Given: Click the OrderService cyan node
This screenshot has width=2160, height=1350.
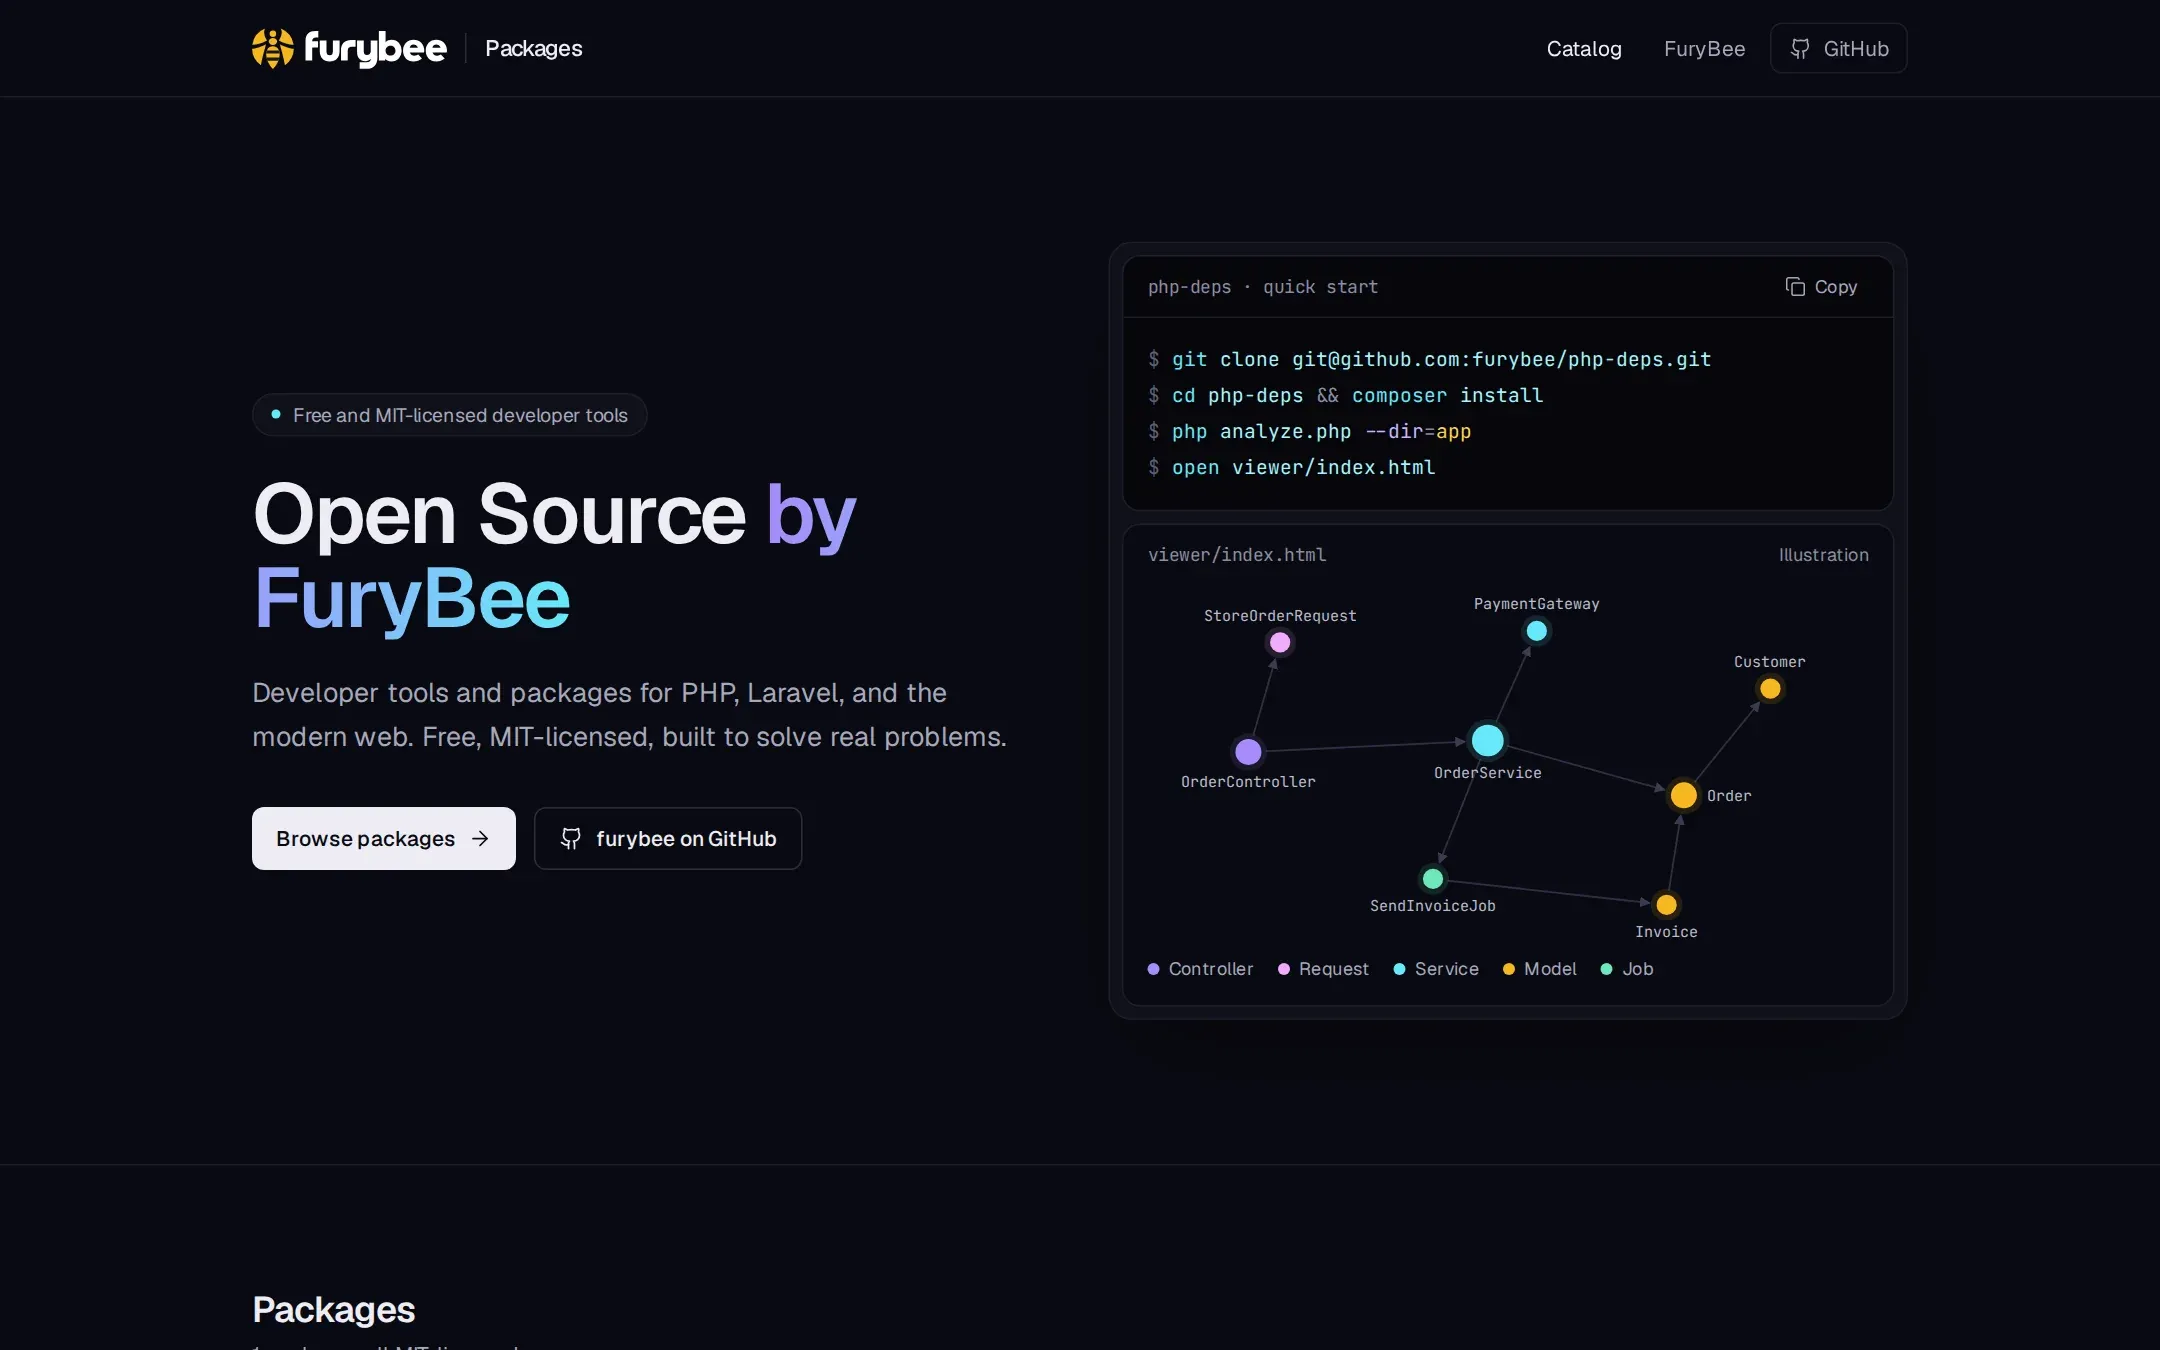Looking at the screenshot, I should pyautogui.click(x=1488, y=740).
